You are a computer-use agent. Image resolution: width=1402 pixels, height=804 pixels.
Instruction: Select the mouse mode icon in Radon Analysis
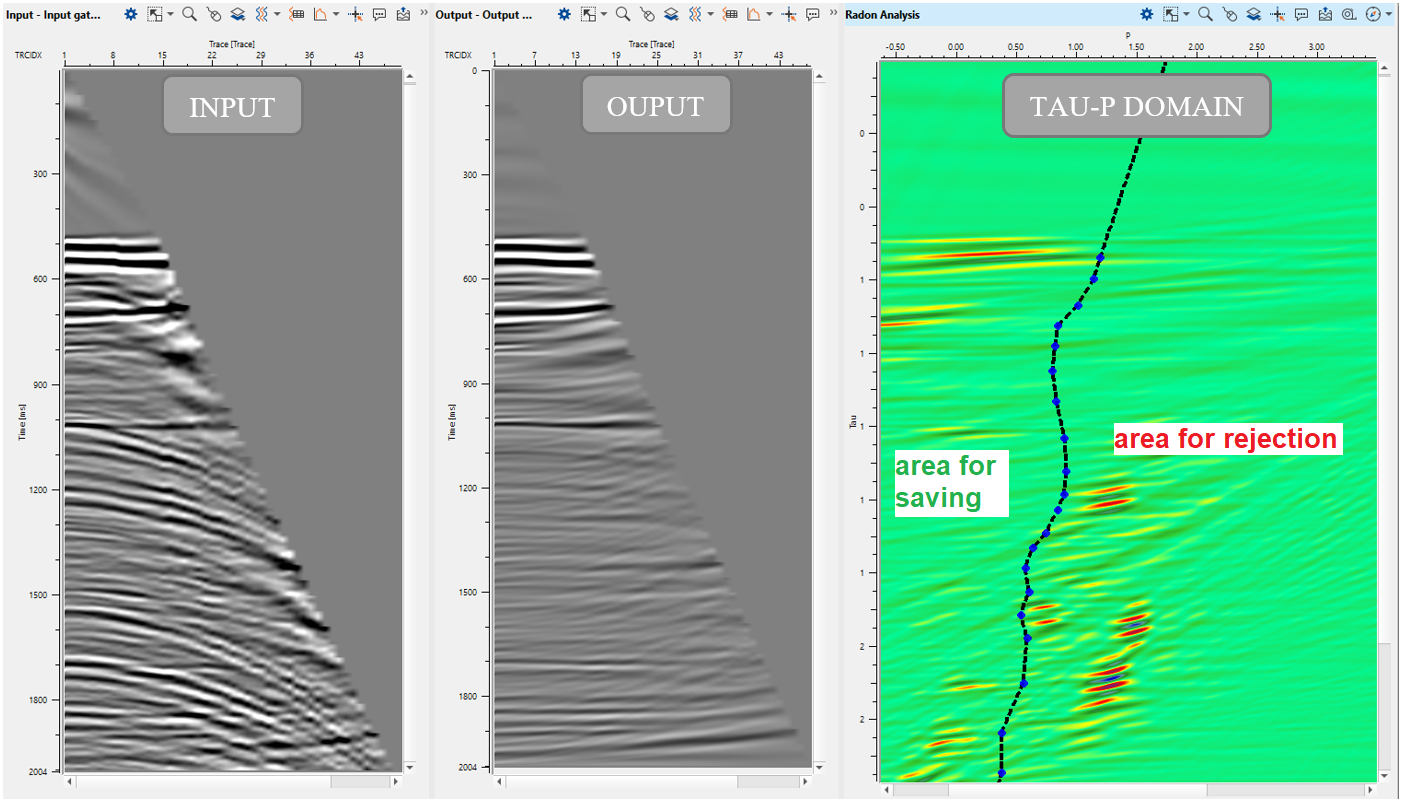pos(1229,15)
